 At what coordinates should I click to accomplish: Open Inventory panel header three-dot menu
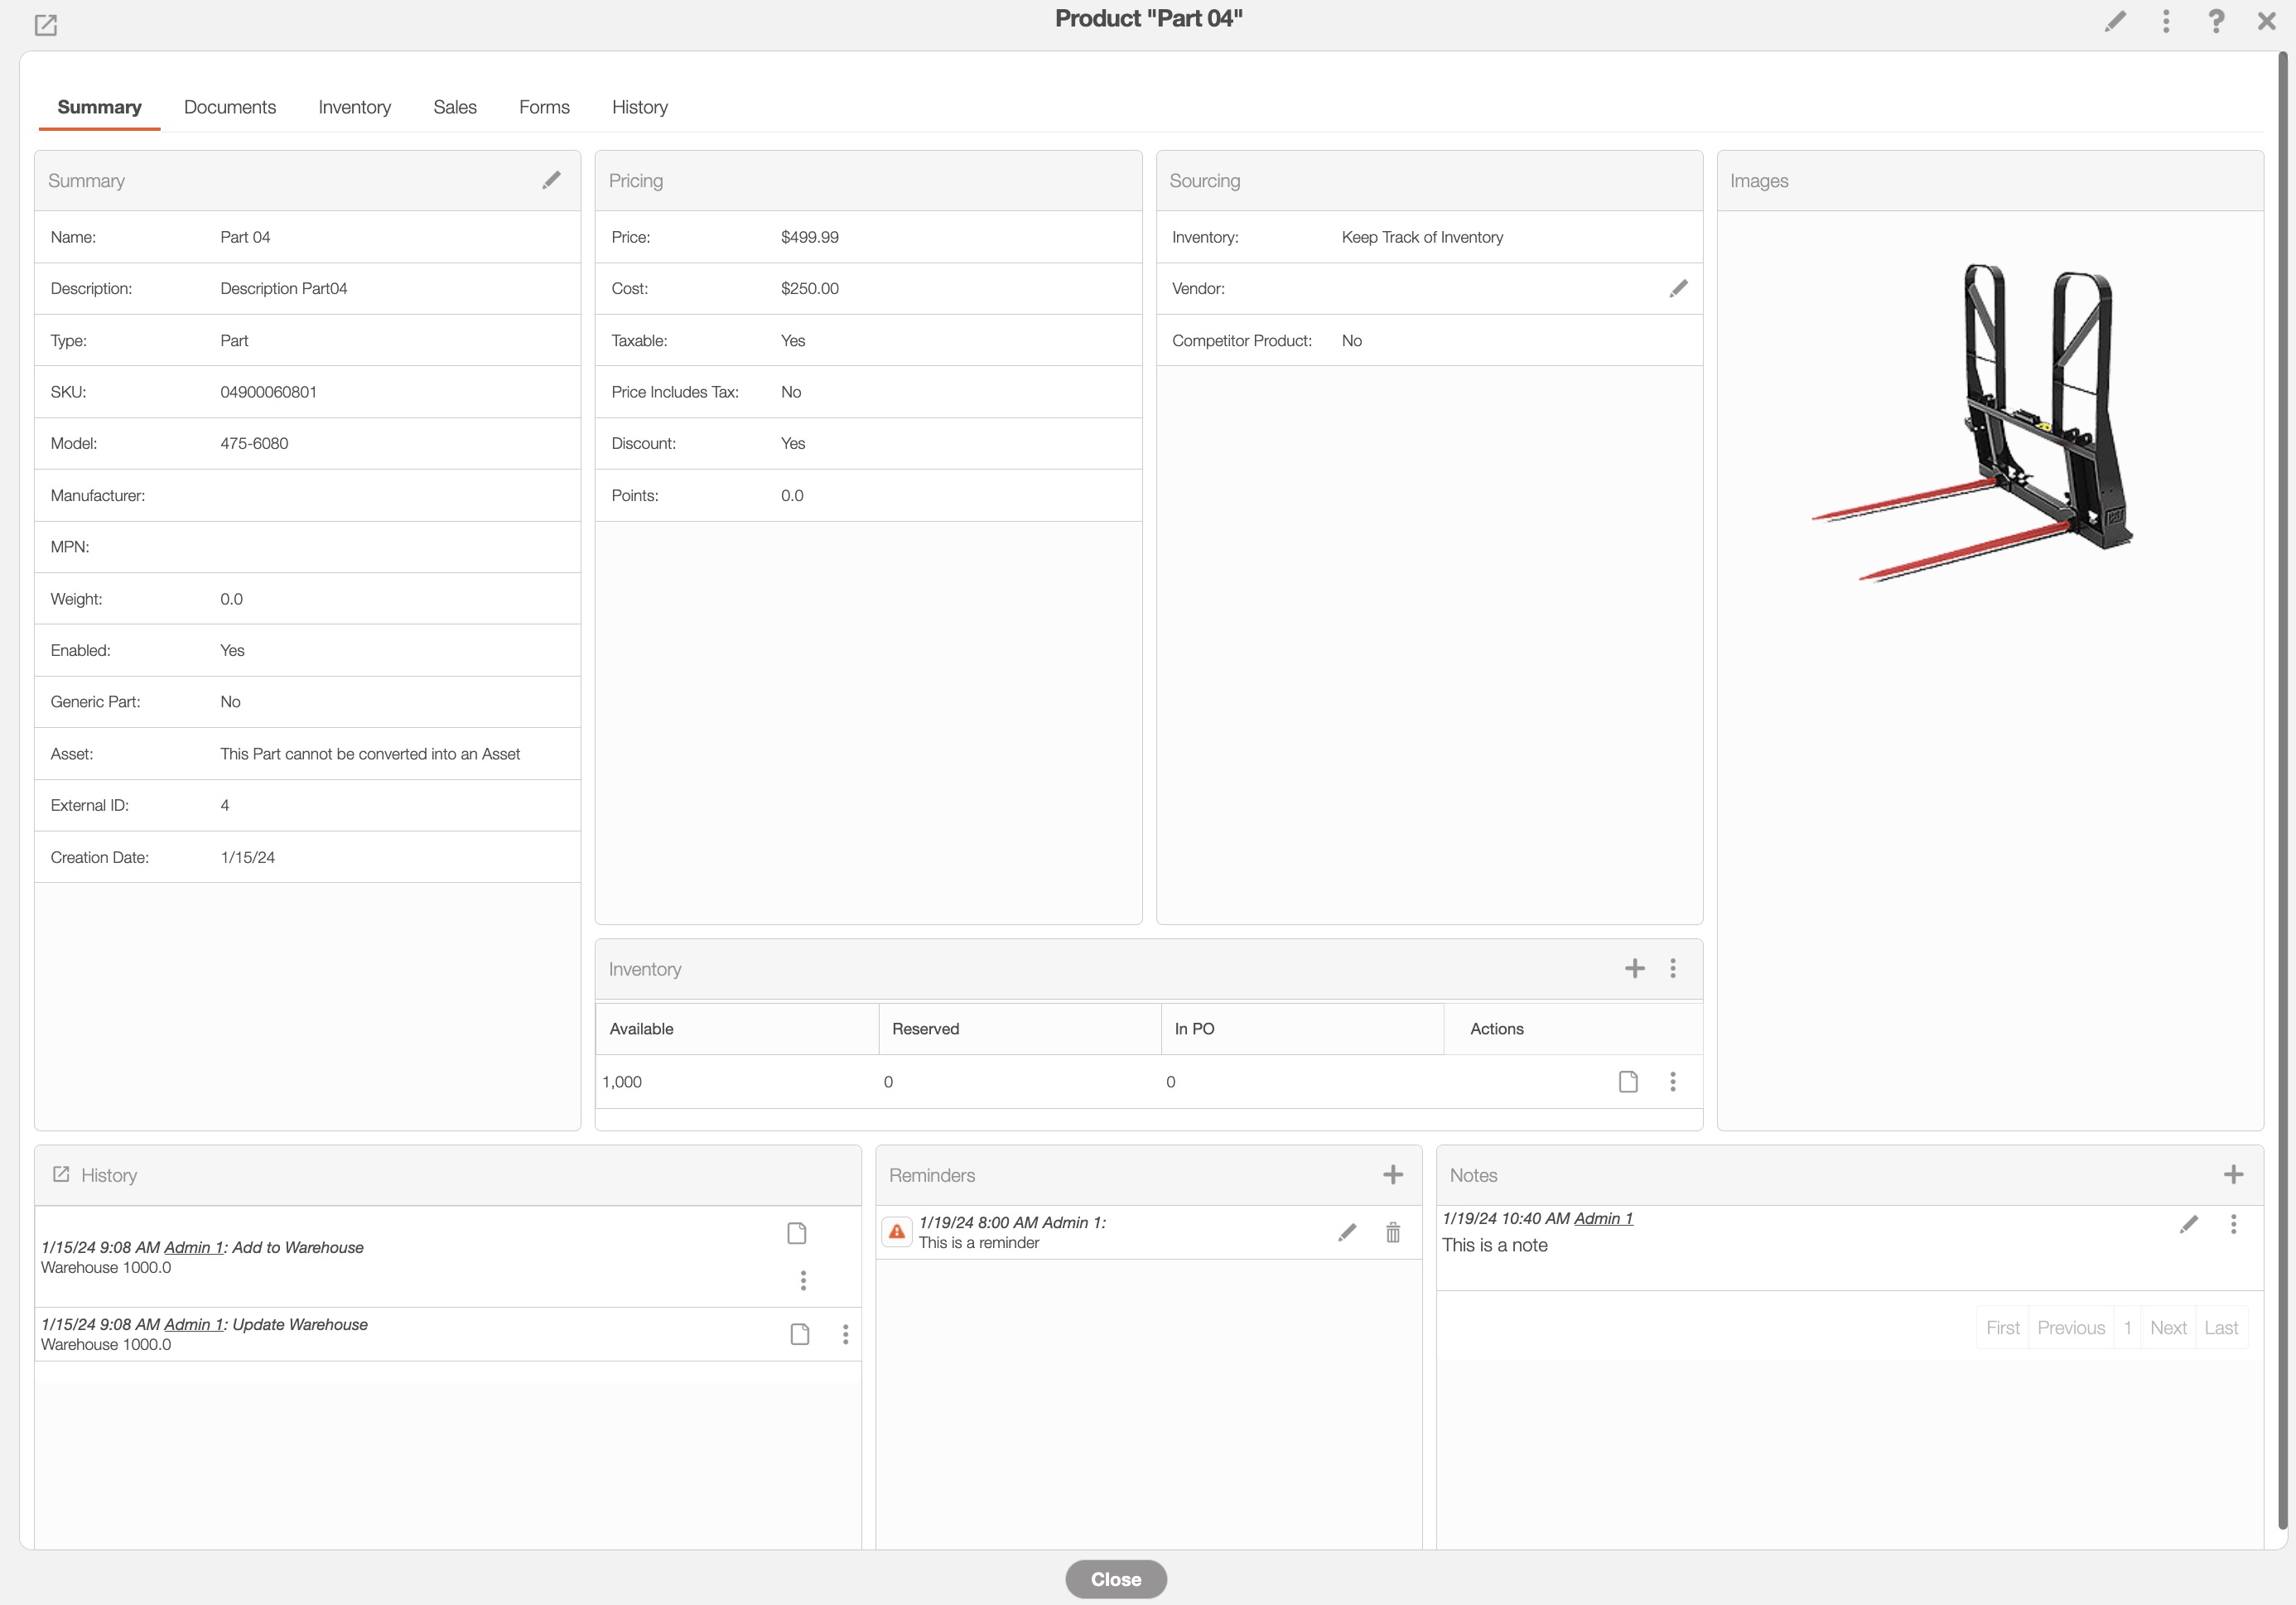pos(1672,968)
